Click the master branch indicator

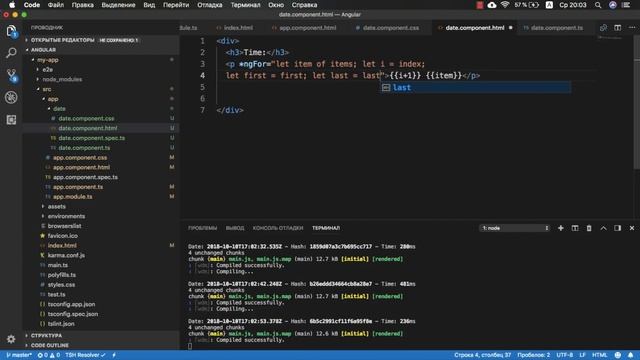point(19,355)
